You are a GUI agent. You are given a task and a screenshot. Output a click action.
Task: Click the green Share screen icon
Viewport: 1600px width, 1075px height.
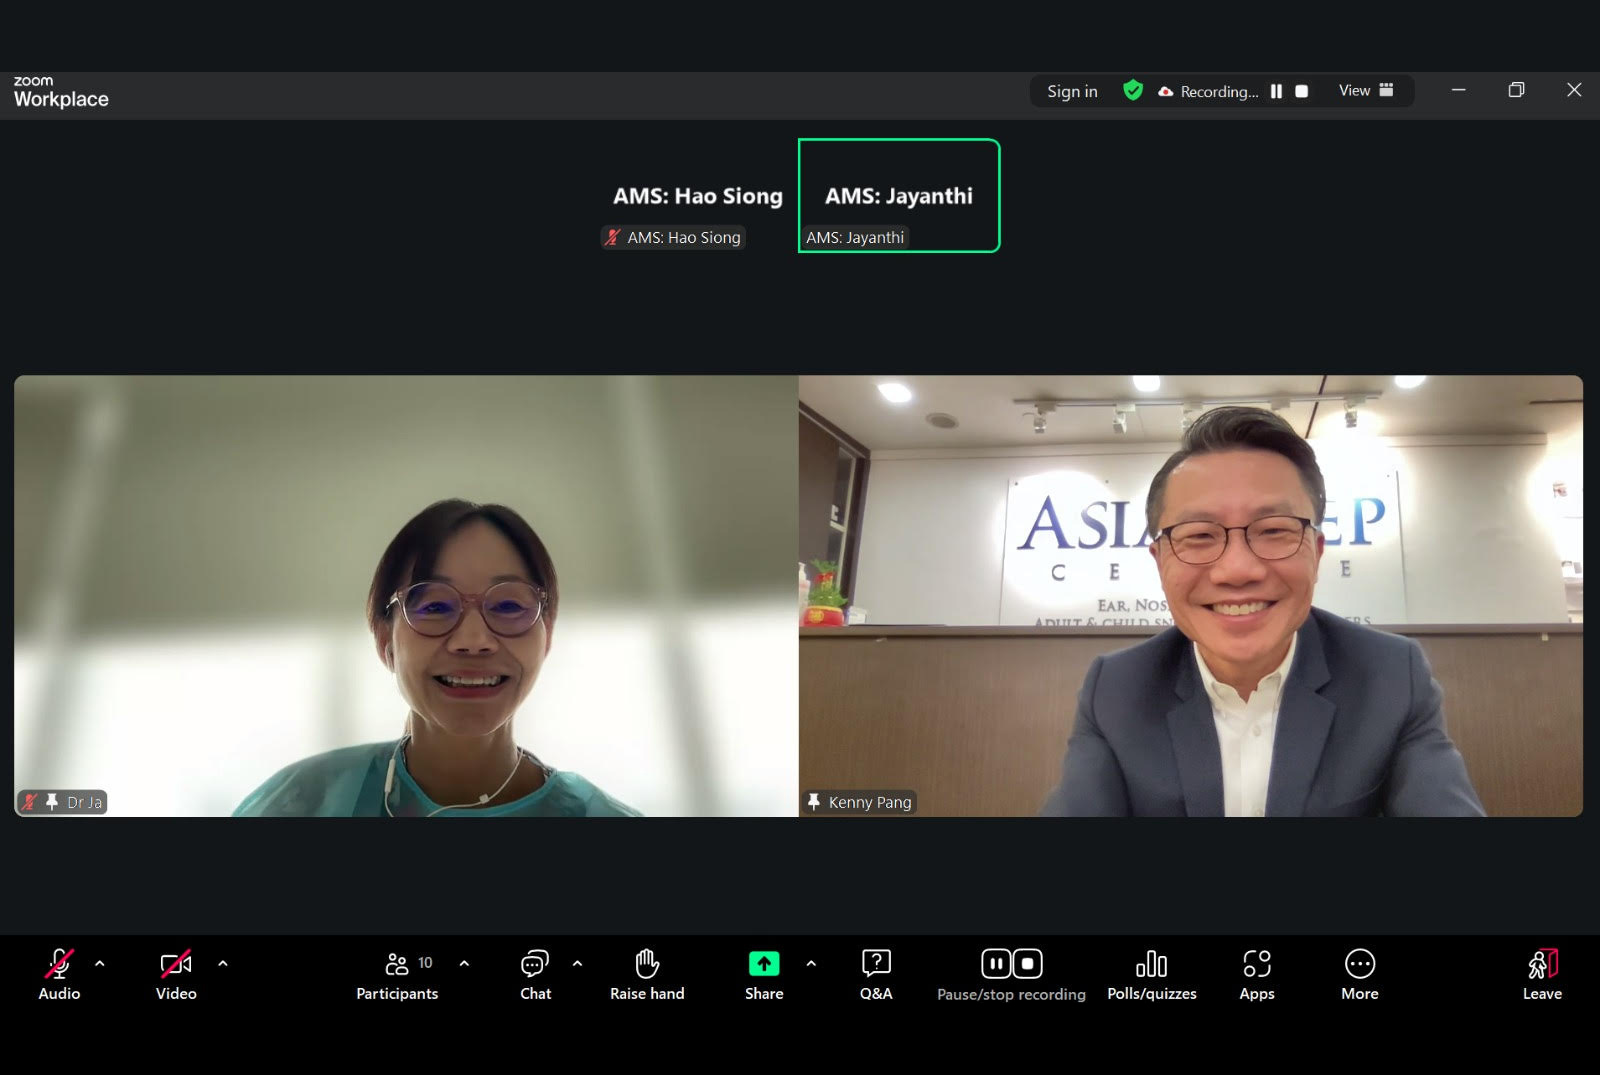coord(764,963)
